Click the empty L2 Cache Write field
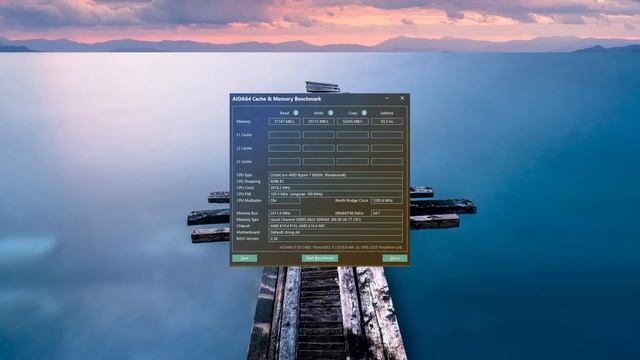 click(x=319, y=148)
